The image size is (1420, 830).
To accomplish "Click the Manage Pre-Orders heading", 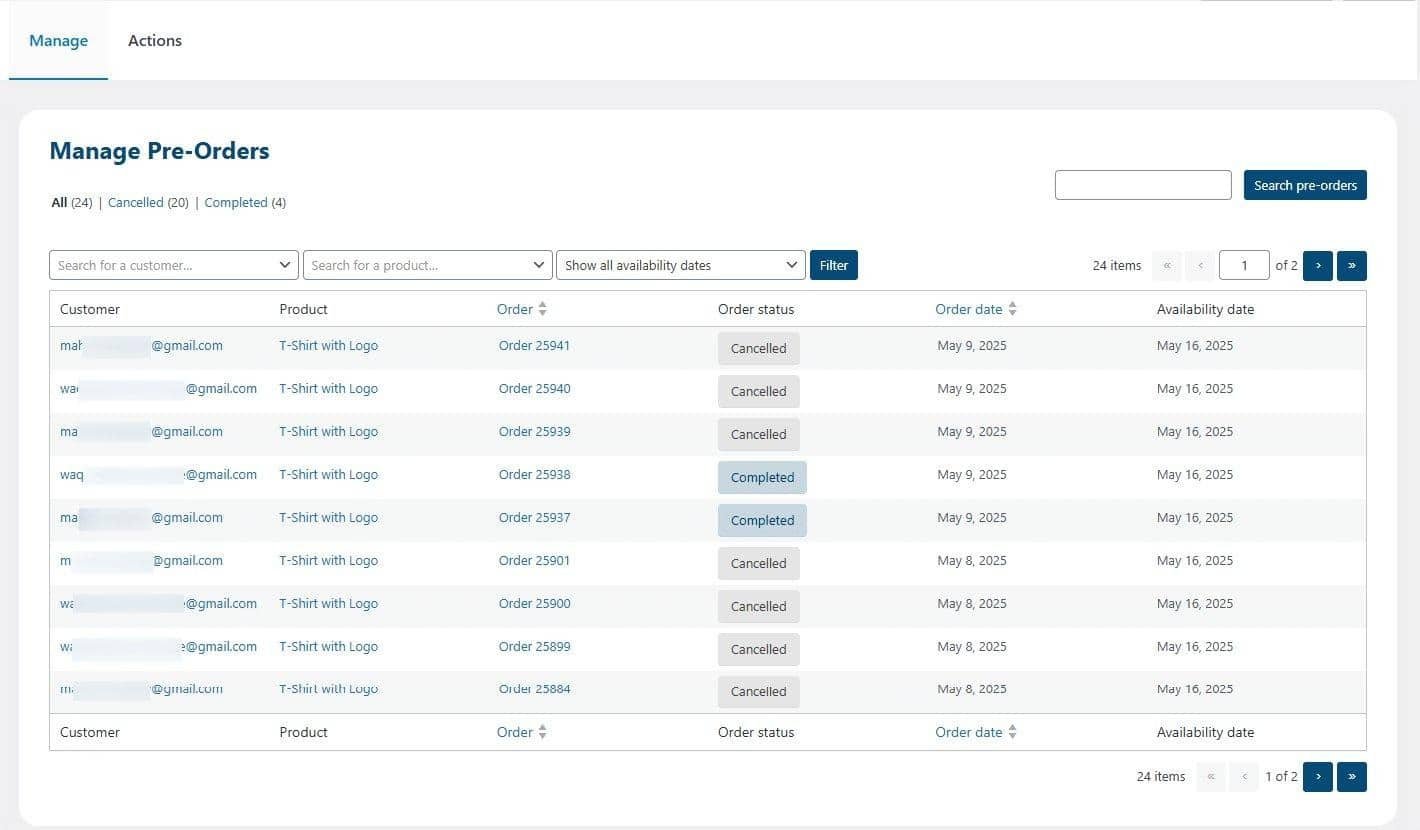I will tap(160, 151).
